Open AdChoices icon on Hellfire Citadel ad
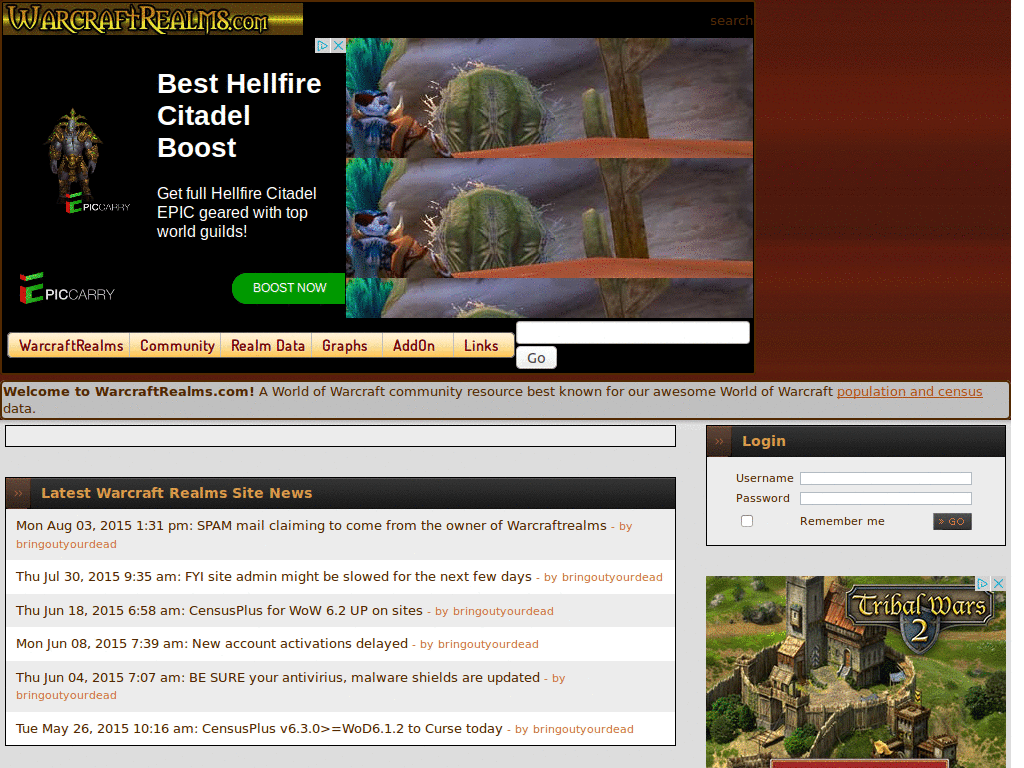Screen dimensions: 1024x768 (323, 46)
